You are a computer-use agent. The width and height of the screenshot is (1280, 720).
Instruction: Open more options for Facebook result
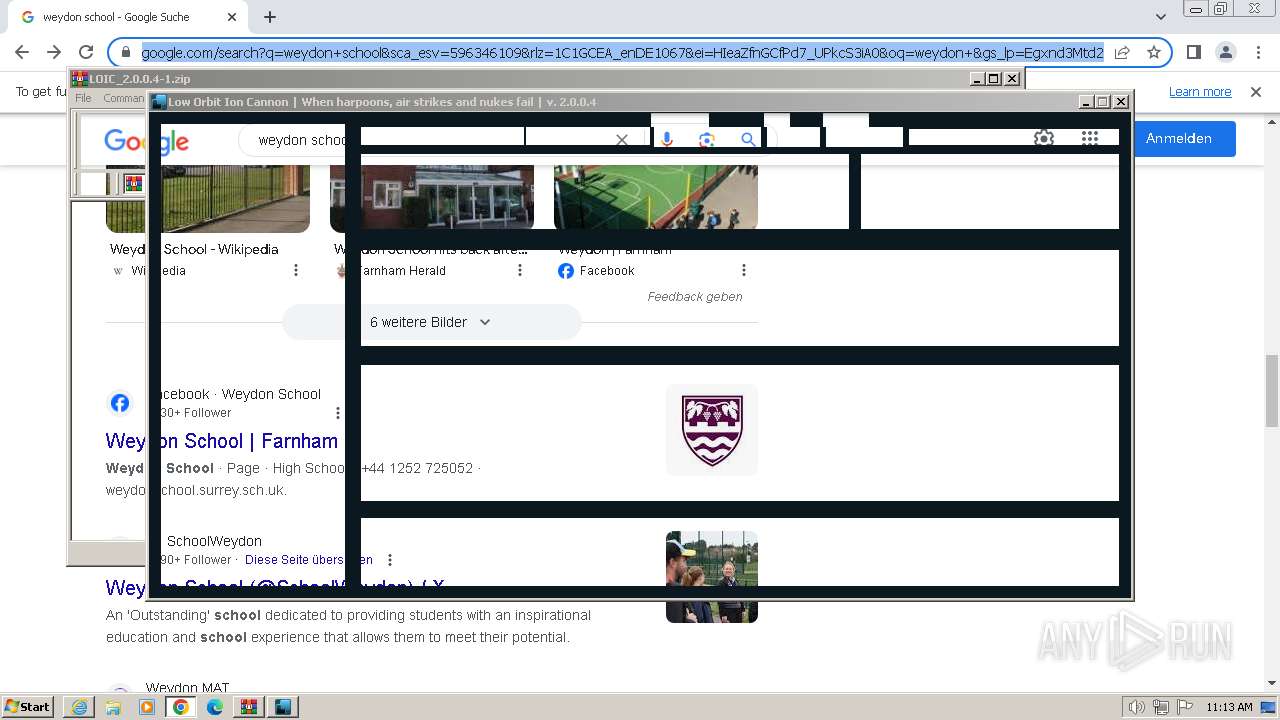point(338,412)
